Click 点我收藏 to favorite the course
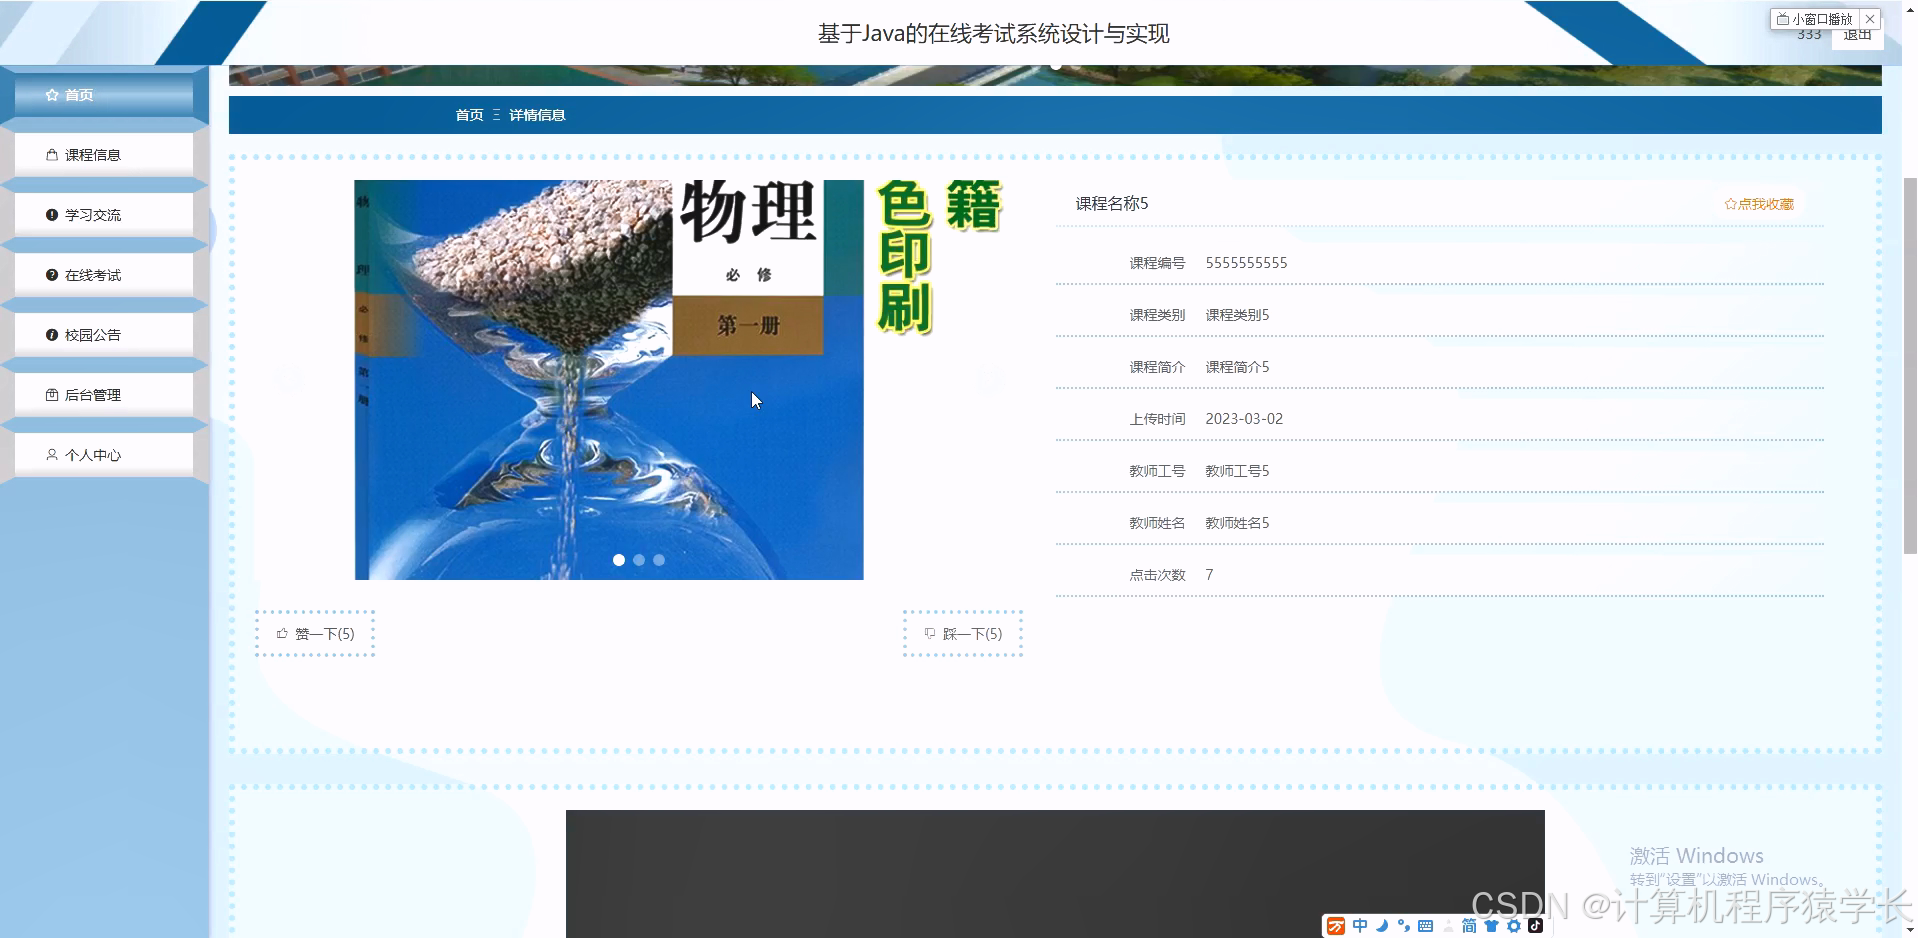Viewport: 1918px width, 938px height. 1758,204
